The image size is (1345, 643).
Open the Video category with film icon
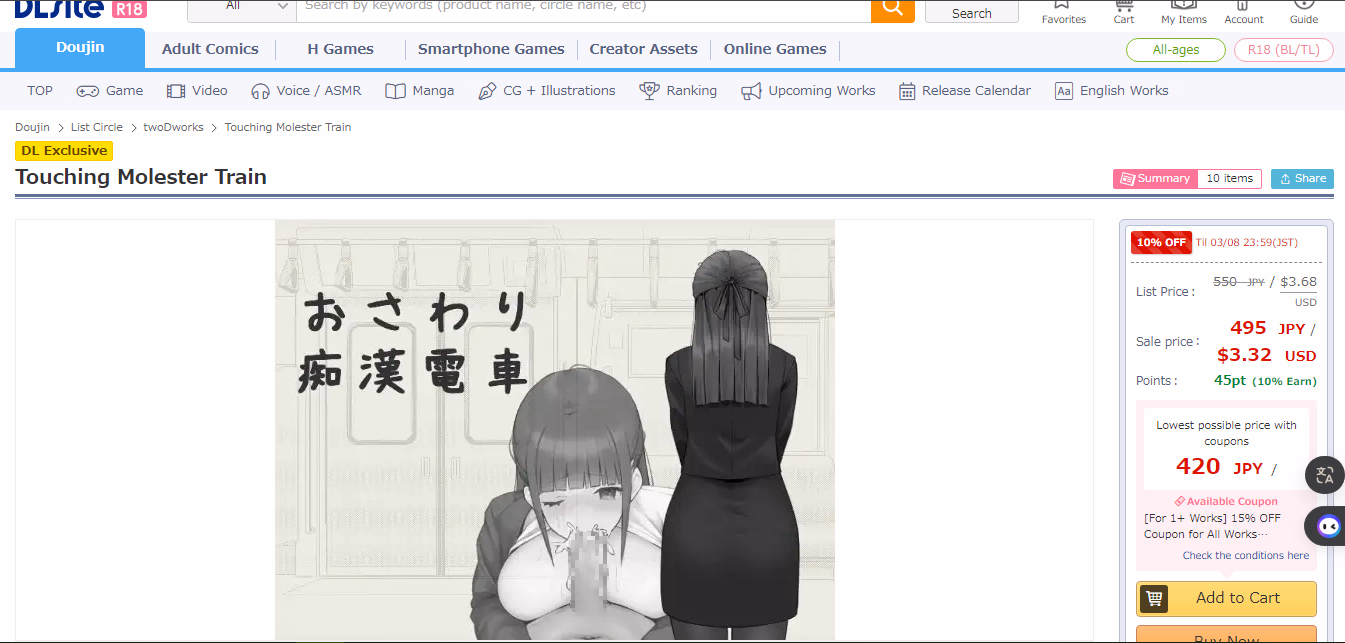[197, 90]
